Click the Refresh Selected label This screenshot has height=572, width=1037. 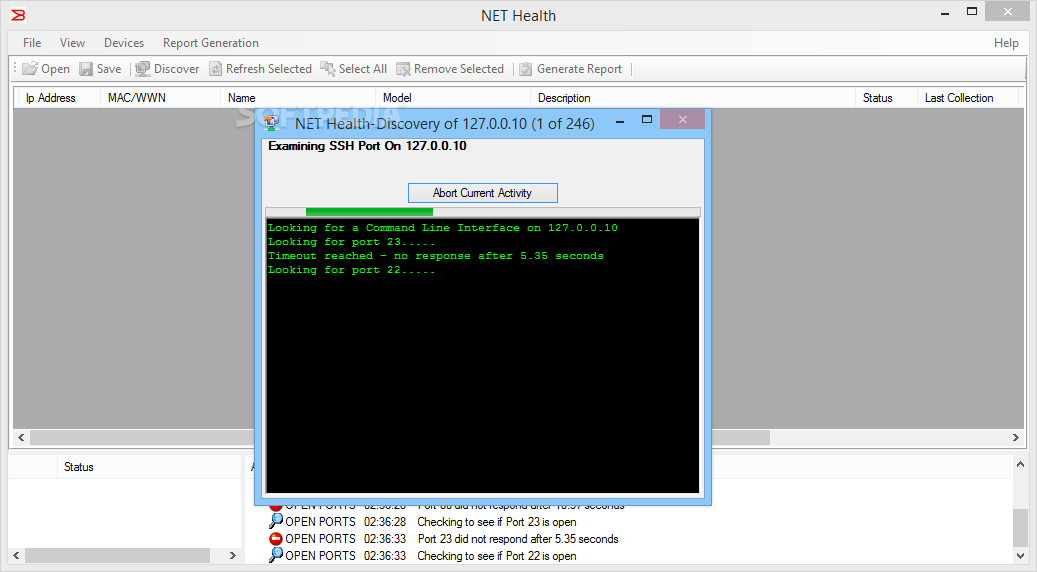tap(269, 69)
